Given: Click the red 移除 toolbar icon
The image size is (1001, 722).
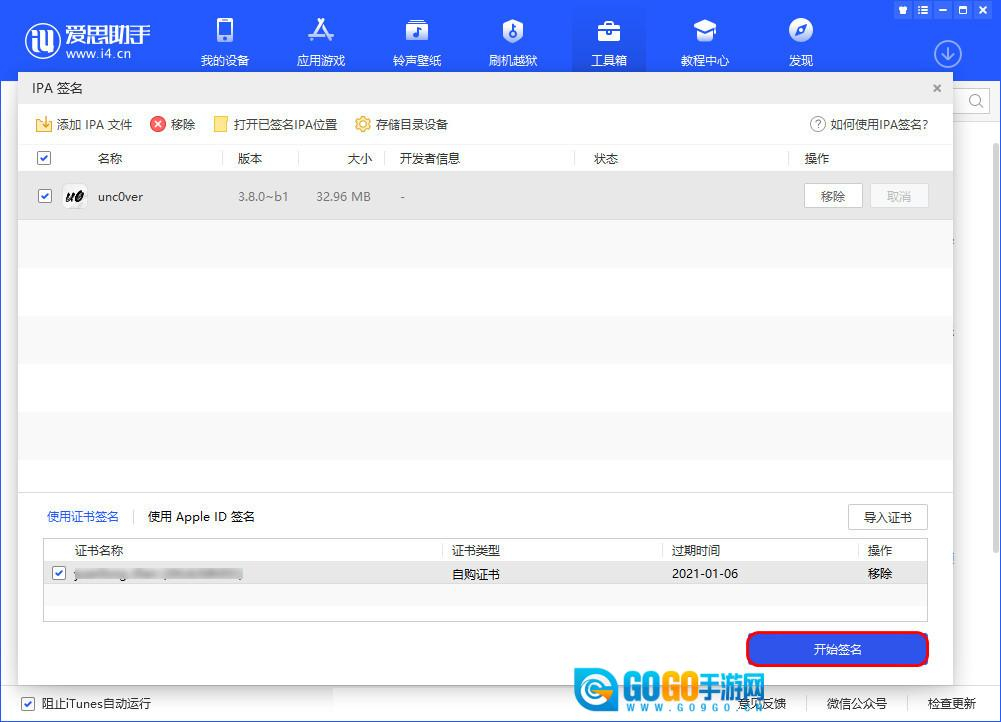Looking at the screenshot, I should 159,125.
